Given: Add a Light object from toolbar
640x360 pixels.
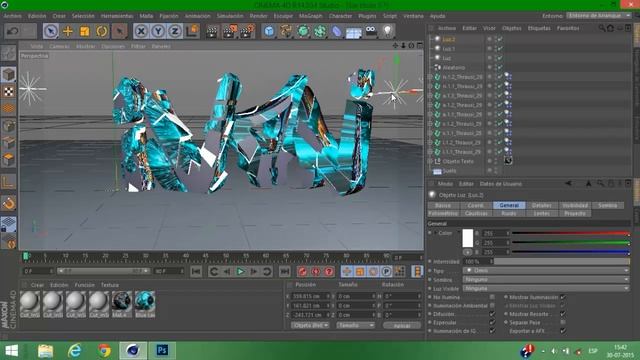Looking at the screenshot, I should pyautogui.click(x=387, y=31).
